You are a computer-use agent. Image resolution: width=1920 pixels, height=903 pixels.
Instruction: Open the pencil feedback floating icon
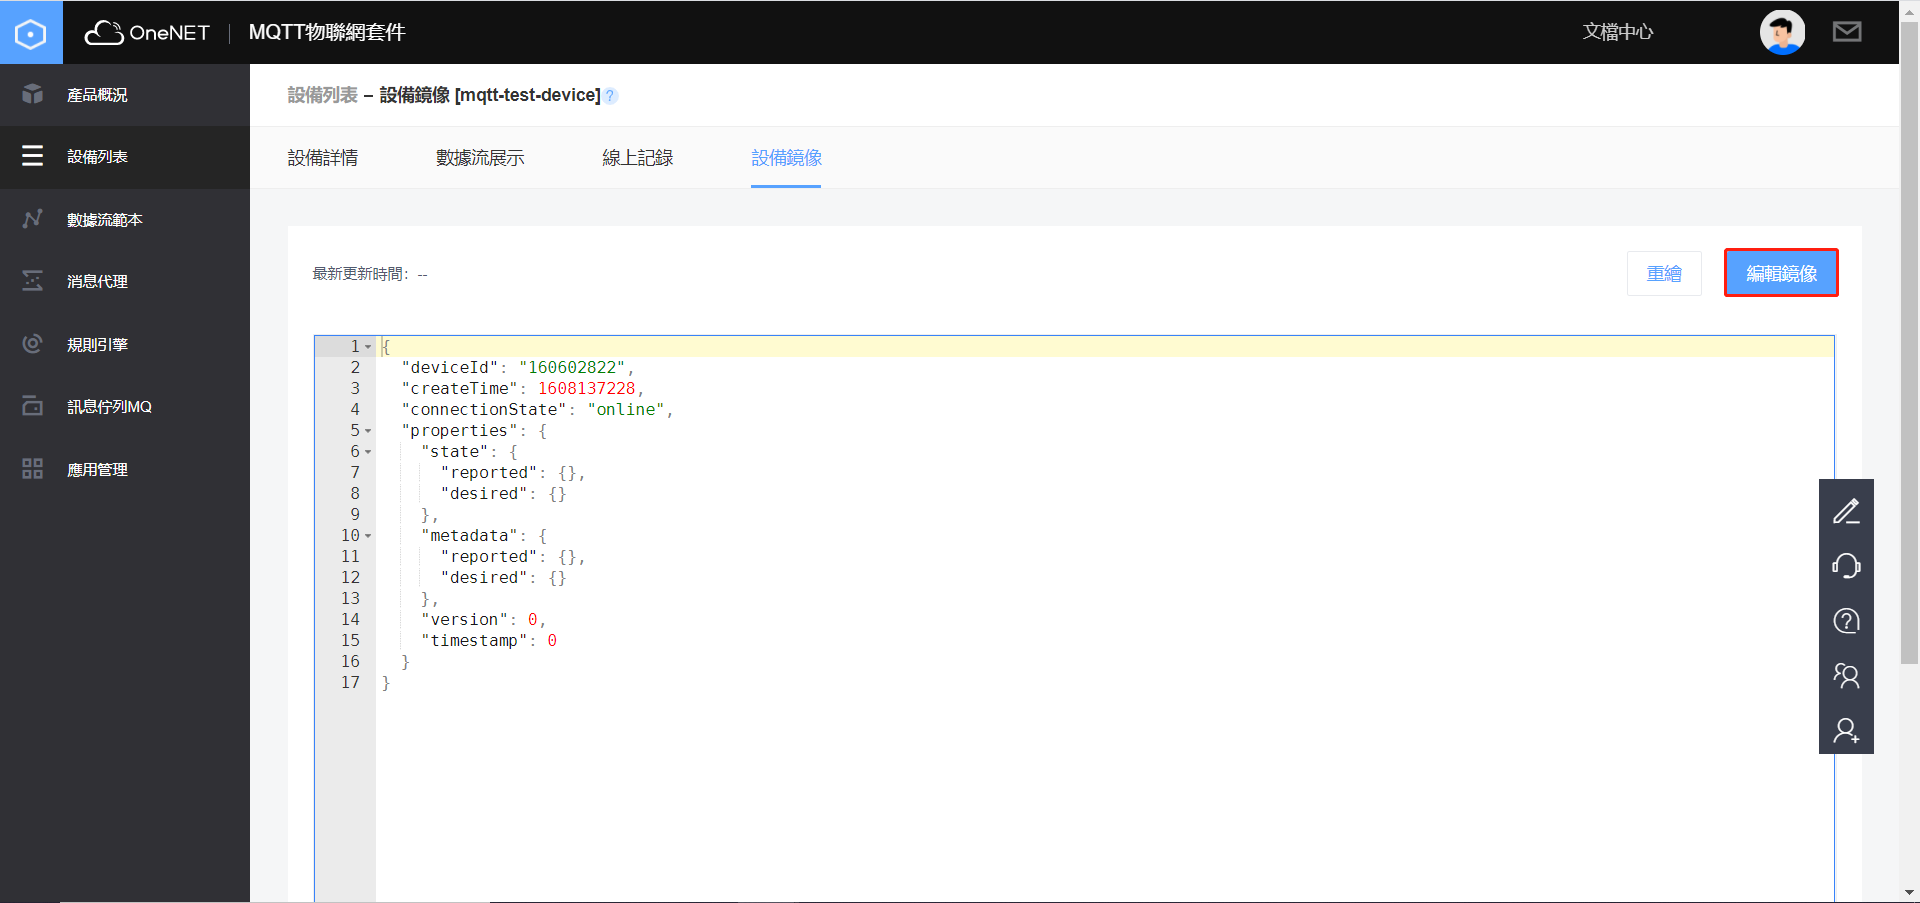pyautogui.click(x=1846, y=511)
